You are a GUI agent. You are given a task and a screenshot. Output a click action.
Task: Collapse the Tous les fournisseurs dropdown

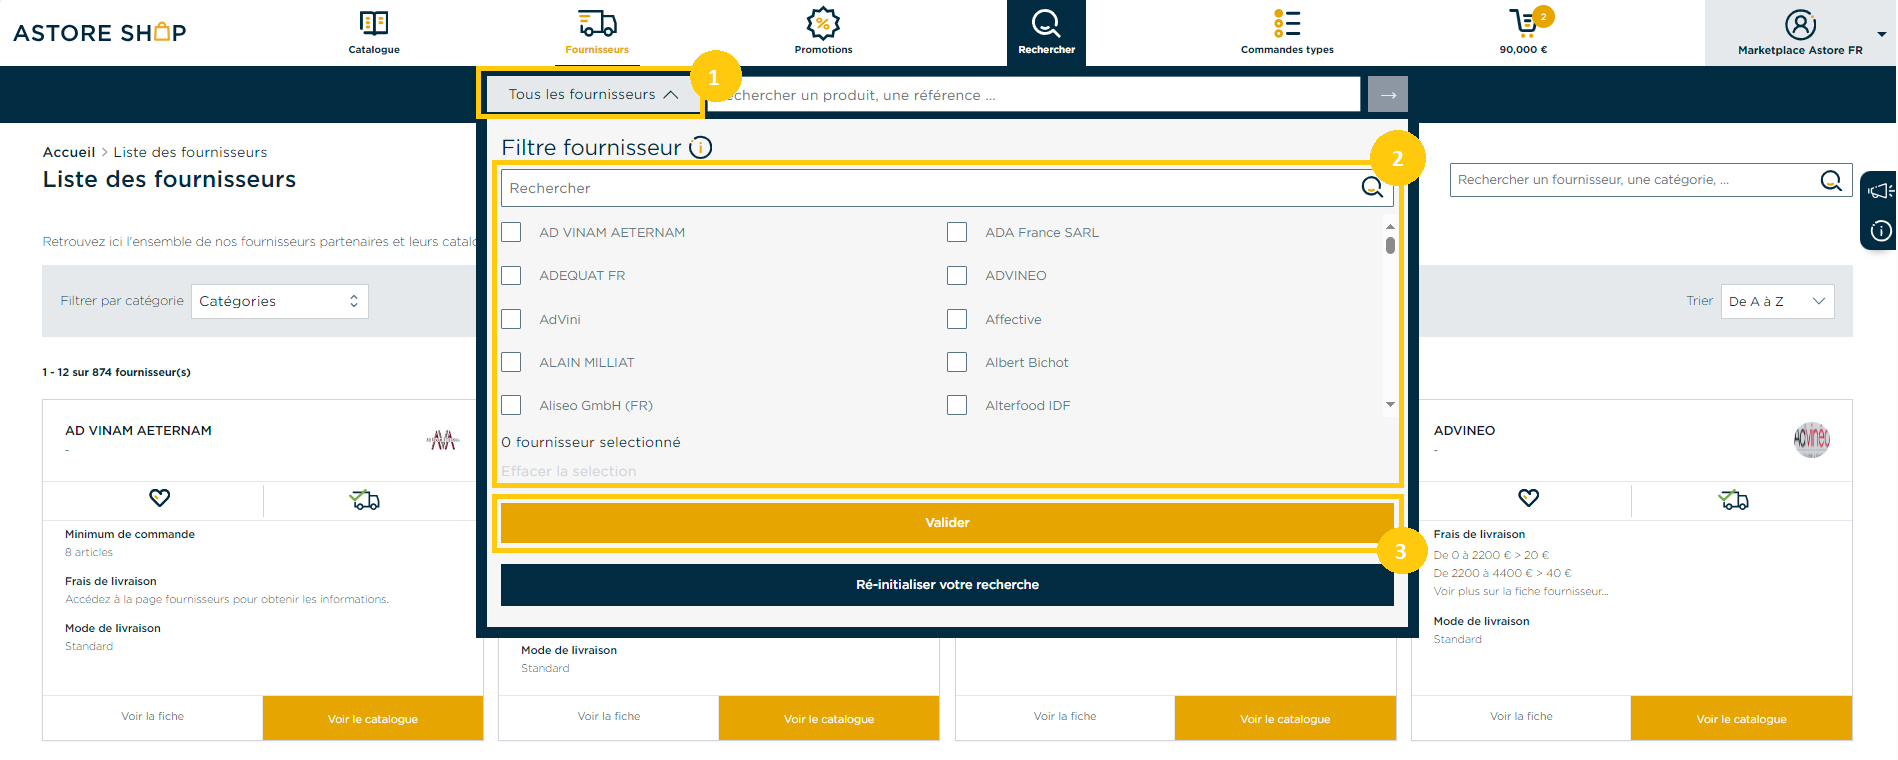coord(593,94)
